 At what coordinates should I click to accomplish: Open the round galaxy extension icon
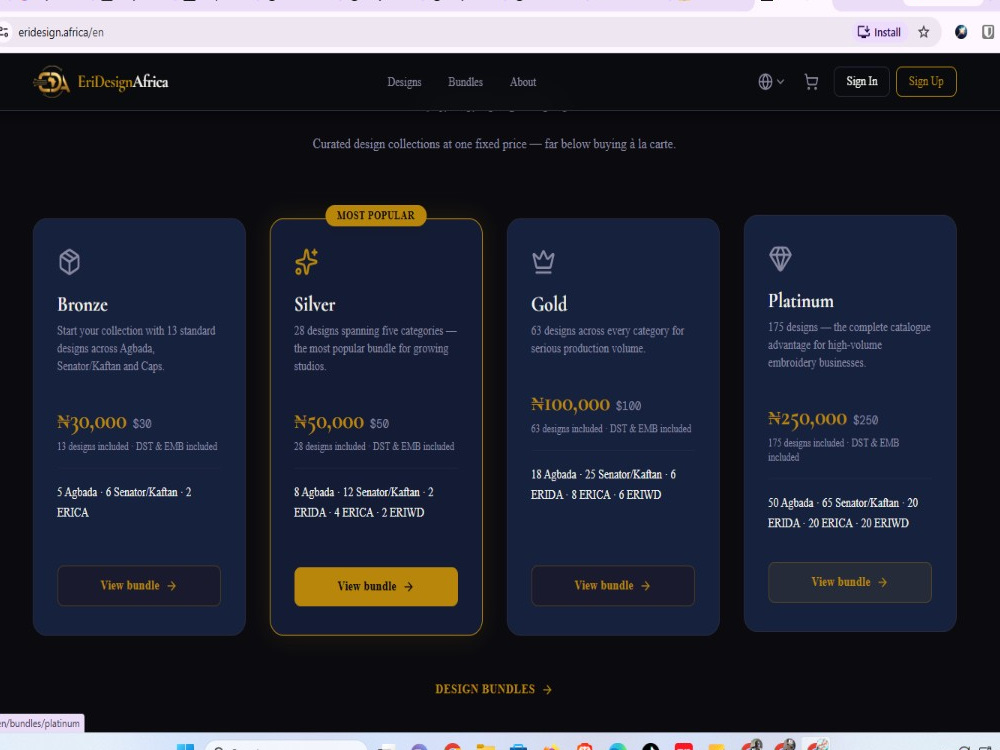[961, 32]
